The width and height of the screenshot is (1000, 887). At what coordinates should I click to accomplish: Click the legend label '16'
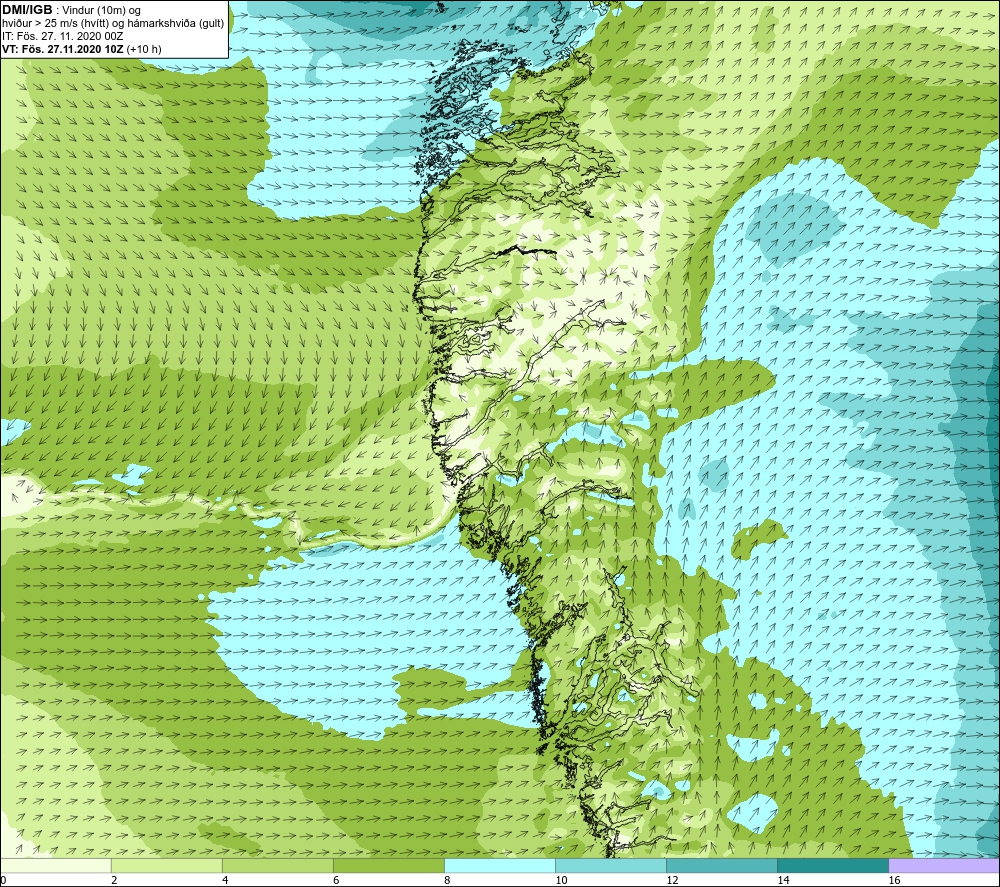click(894, 881)
